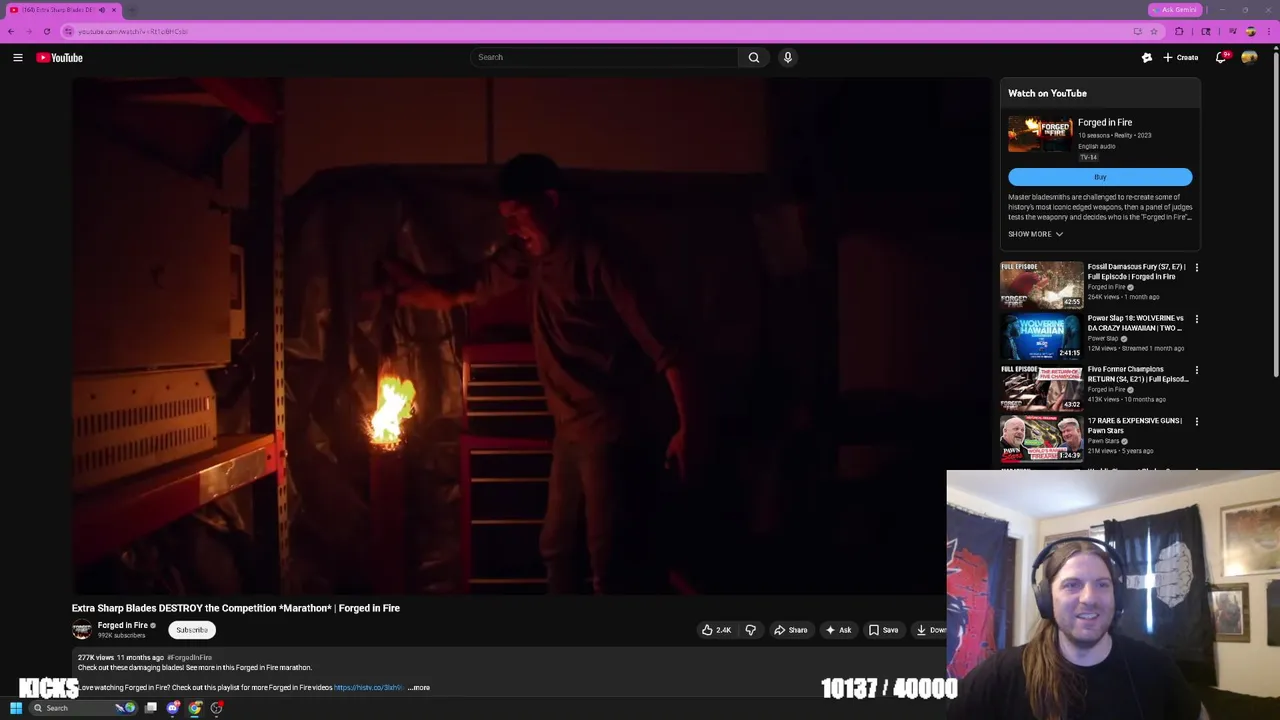Reload the page with the refresh icon
The image size is (1280, 720).
[46, 31]
